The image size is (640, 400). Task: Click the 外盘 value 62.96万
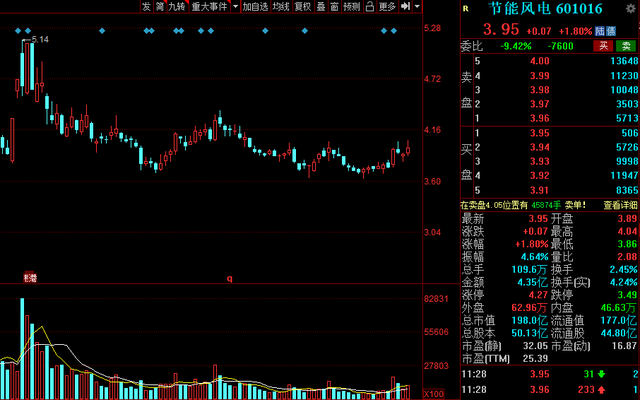[530, 307]
